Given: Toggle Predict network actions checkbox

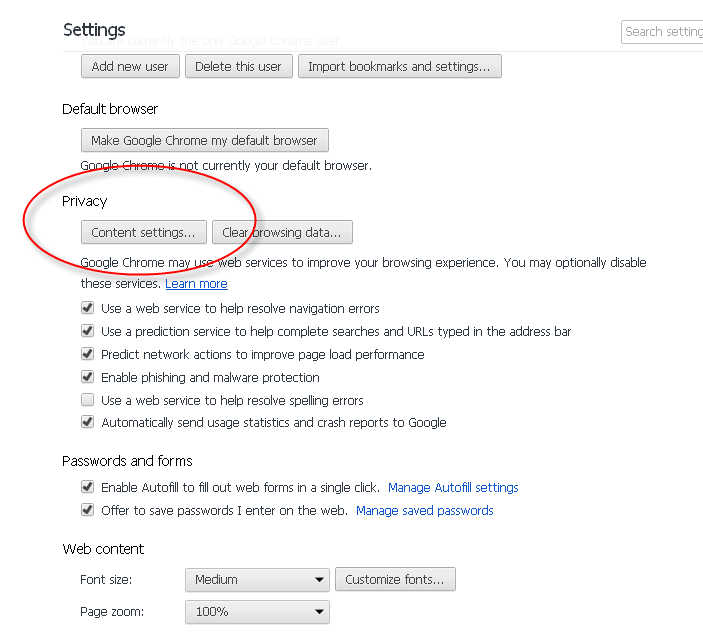Looking at the screenshot, I should click(x=87, y=353).
